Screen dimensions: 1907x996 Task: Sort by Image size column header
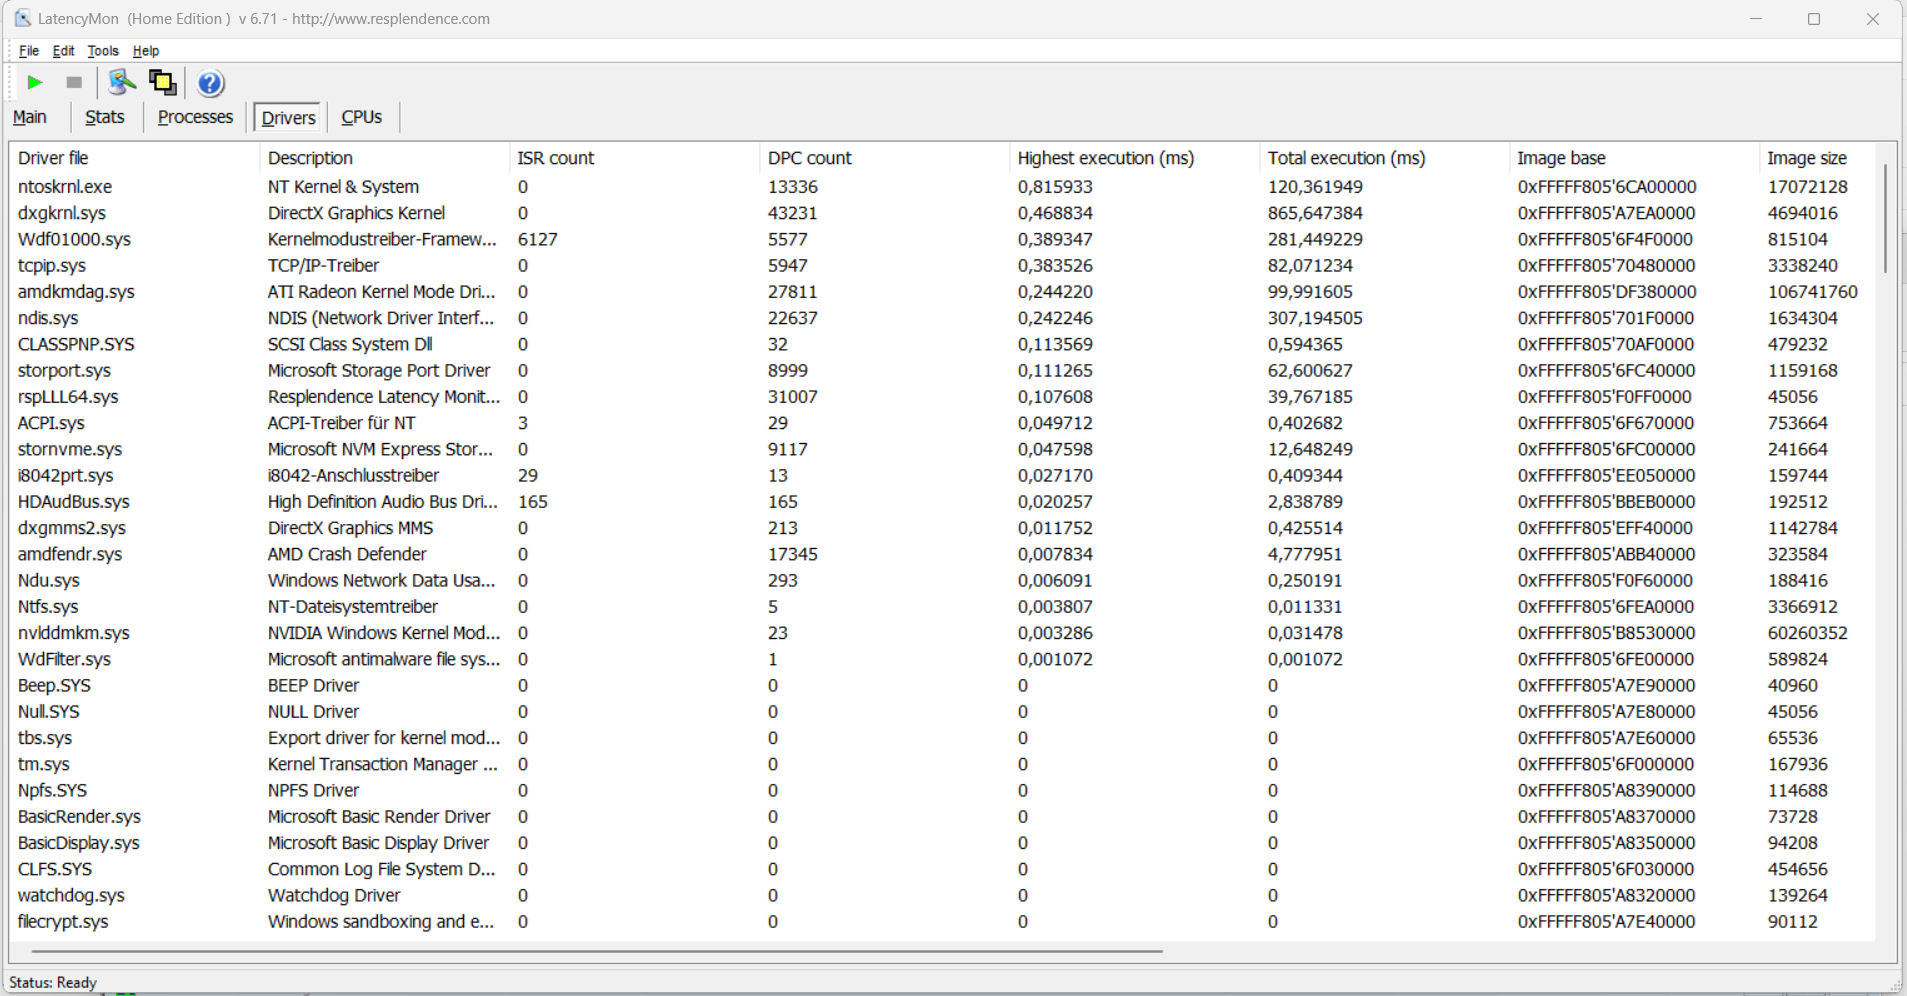[x=1817, y=158]
